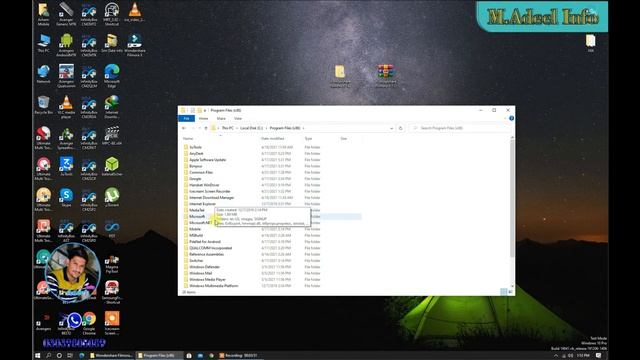
Task: Open the Internet Download Manager desktop shortcut
Action: click(x=111, y=107)
